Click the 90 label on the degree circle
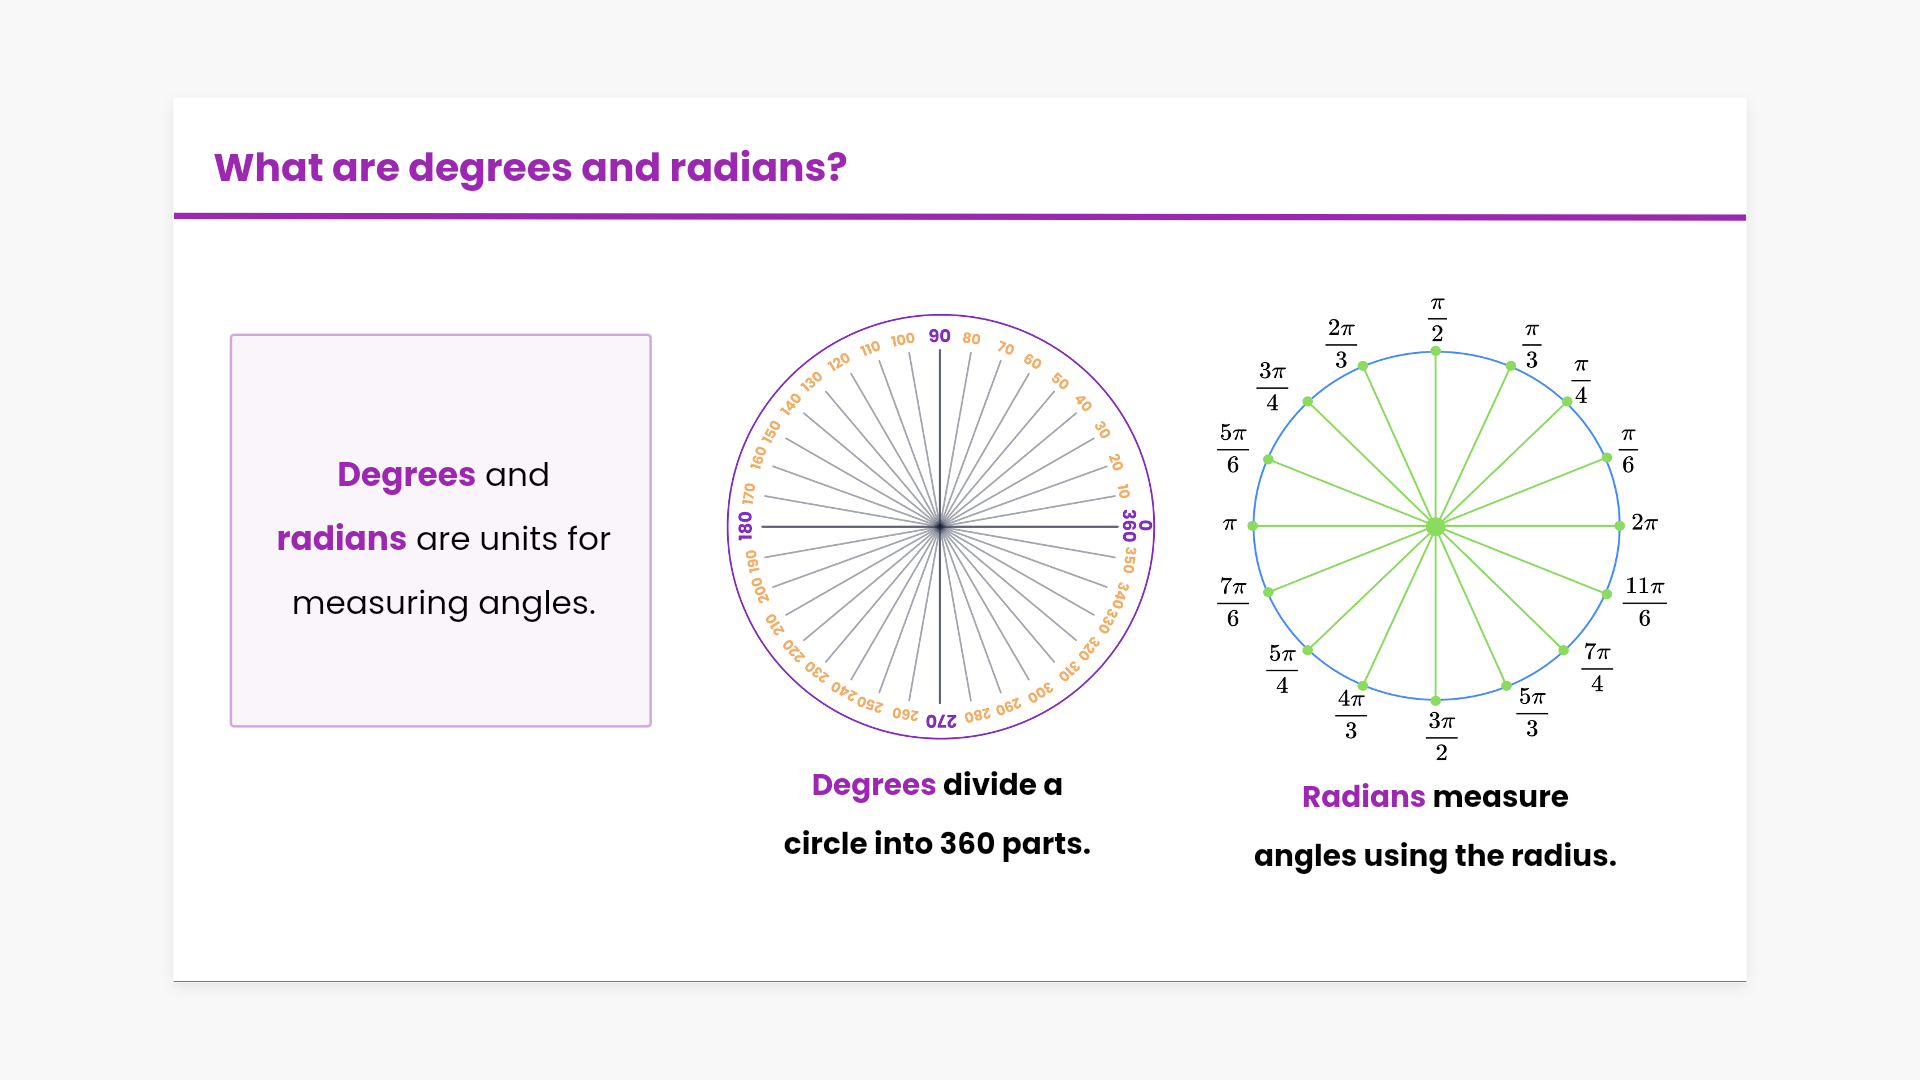The width and height of the screenshot is (1920, 1080). [x=939, y=336]
